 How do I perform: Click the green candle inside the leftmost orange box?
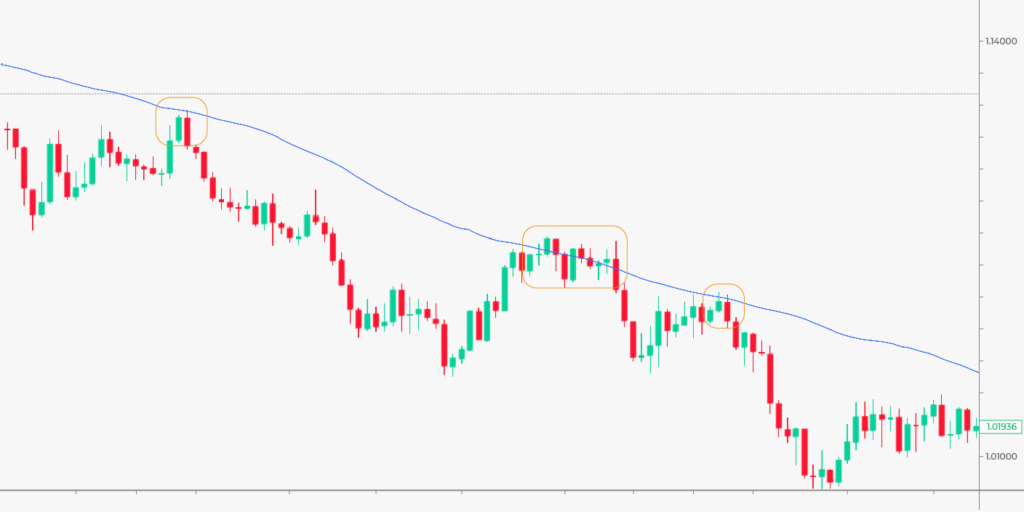click(x=178, y=130)
